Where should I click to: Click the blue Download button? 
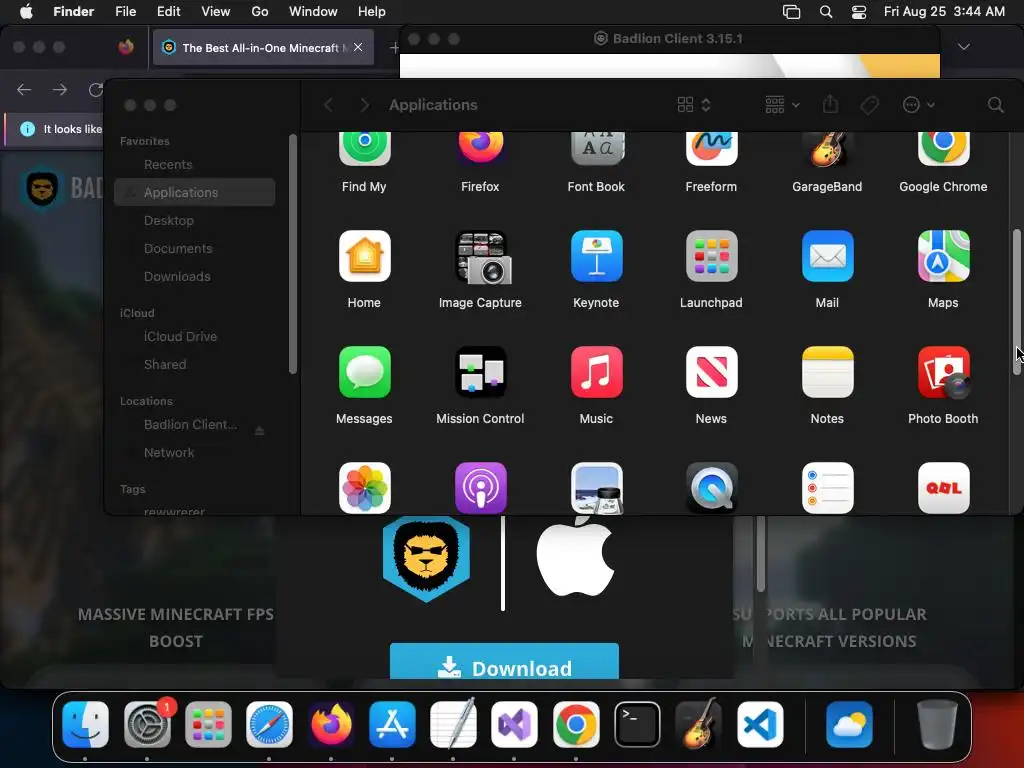coord(504,661)
